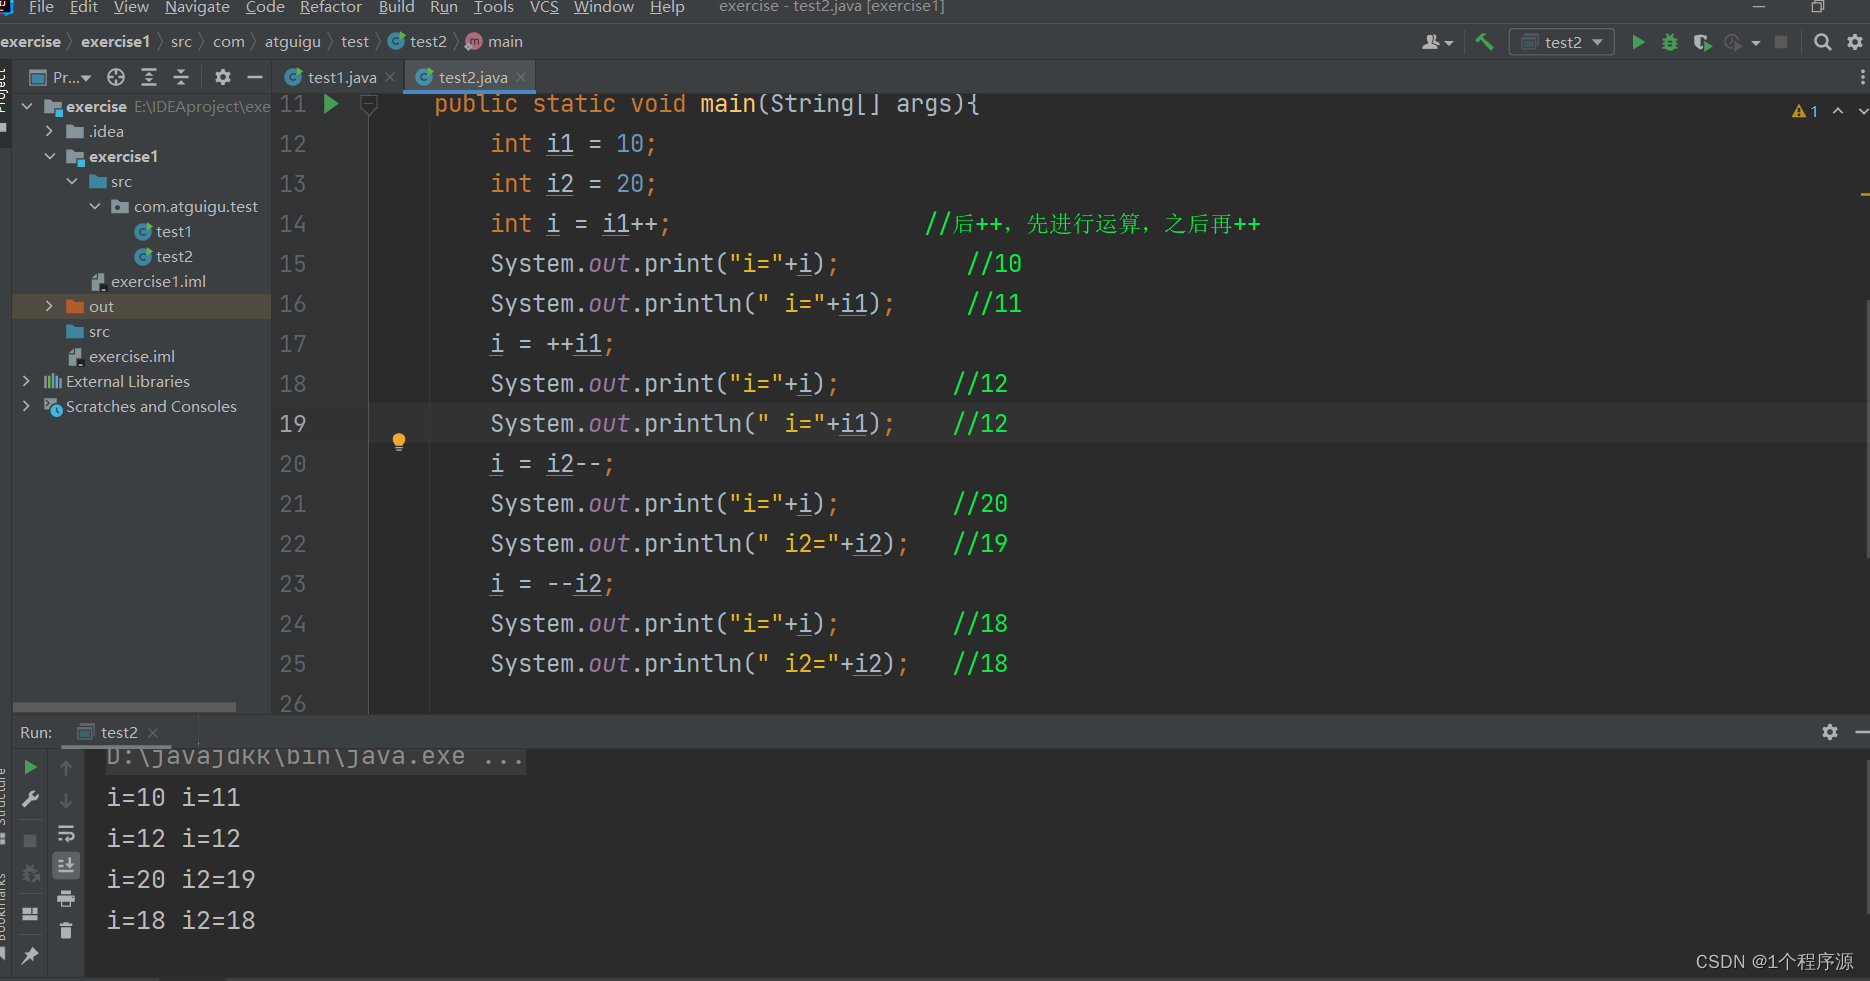Toggle soft-wrap in the Run console
The height and width of the screenshot is (981, 1870).
coord(66,833)
